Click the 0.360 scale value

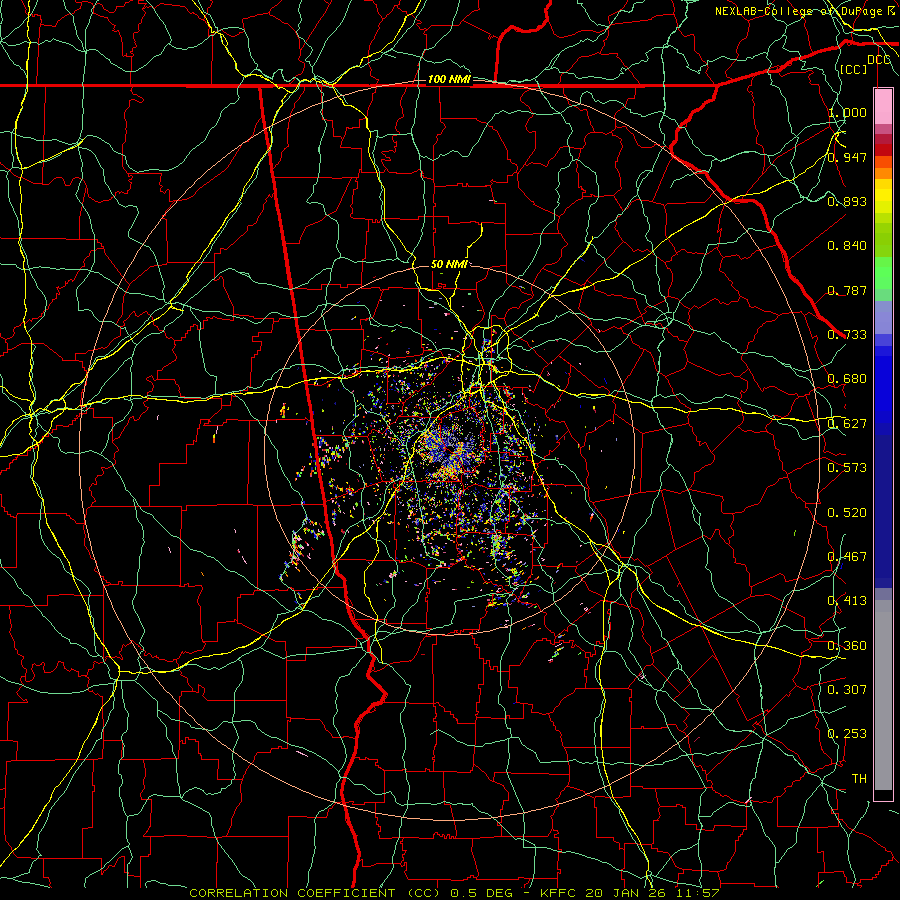pos(847,646)
